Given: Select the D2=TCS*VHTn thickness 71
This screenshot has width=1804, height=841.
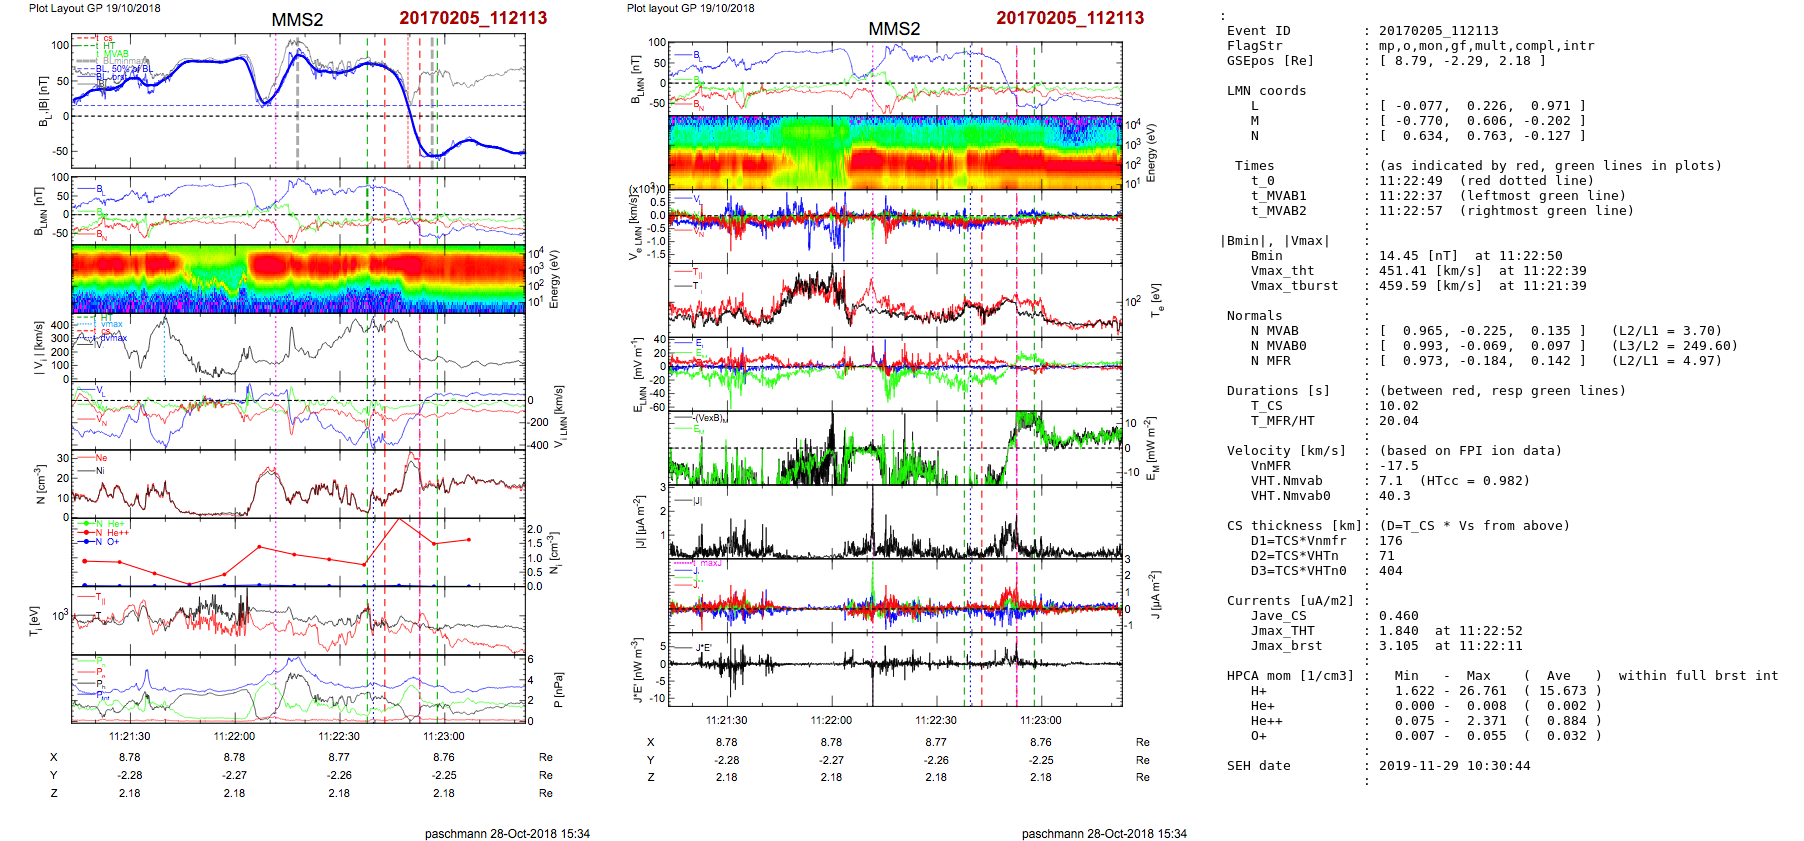Looking at the screenshot, I should (1387, 556).
